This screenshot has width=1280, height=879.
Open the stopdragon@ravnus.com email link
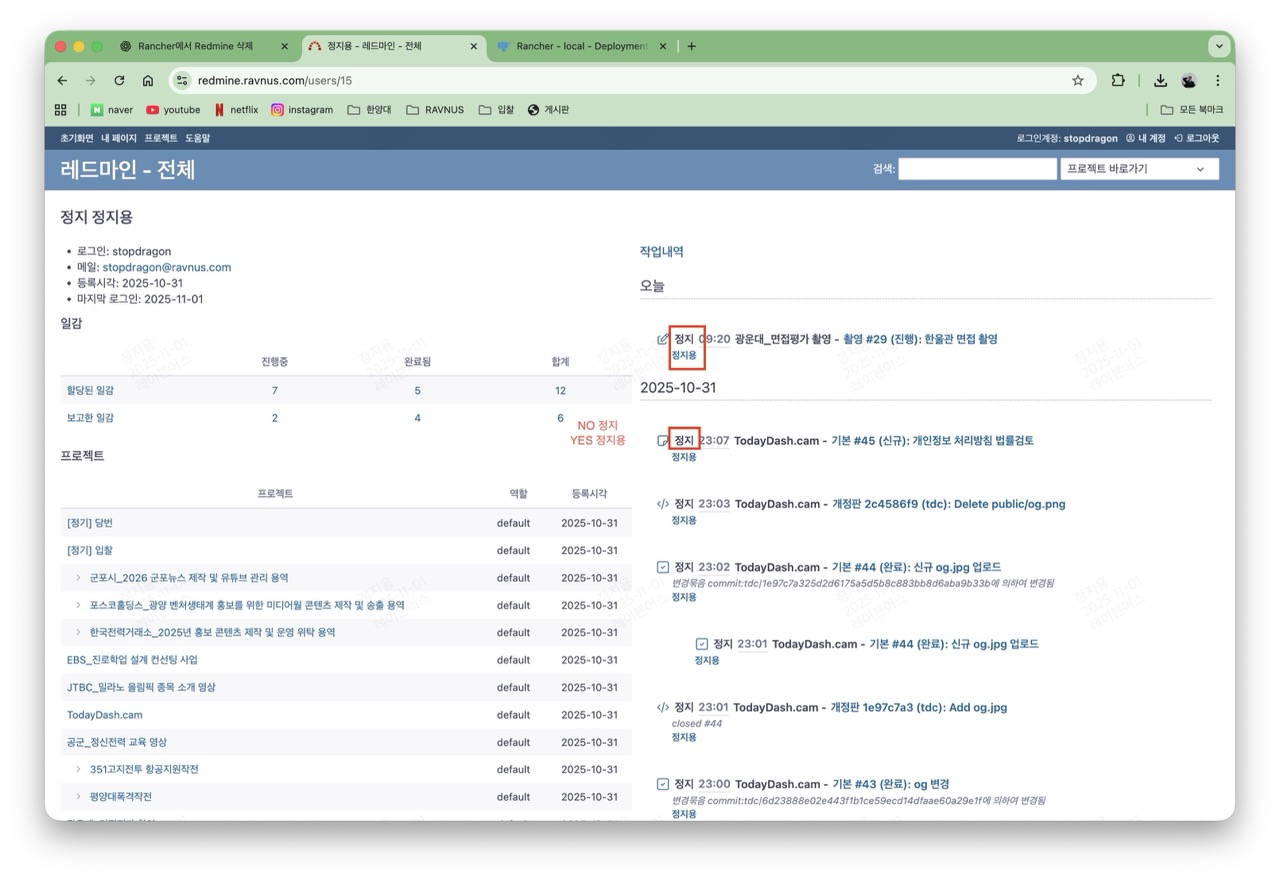click(x=166, y=267)
